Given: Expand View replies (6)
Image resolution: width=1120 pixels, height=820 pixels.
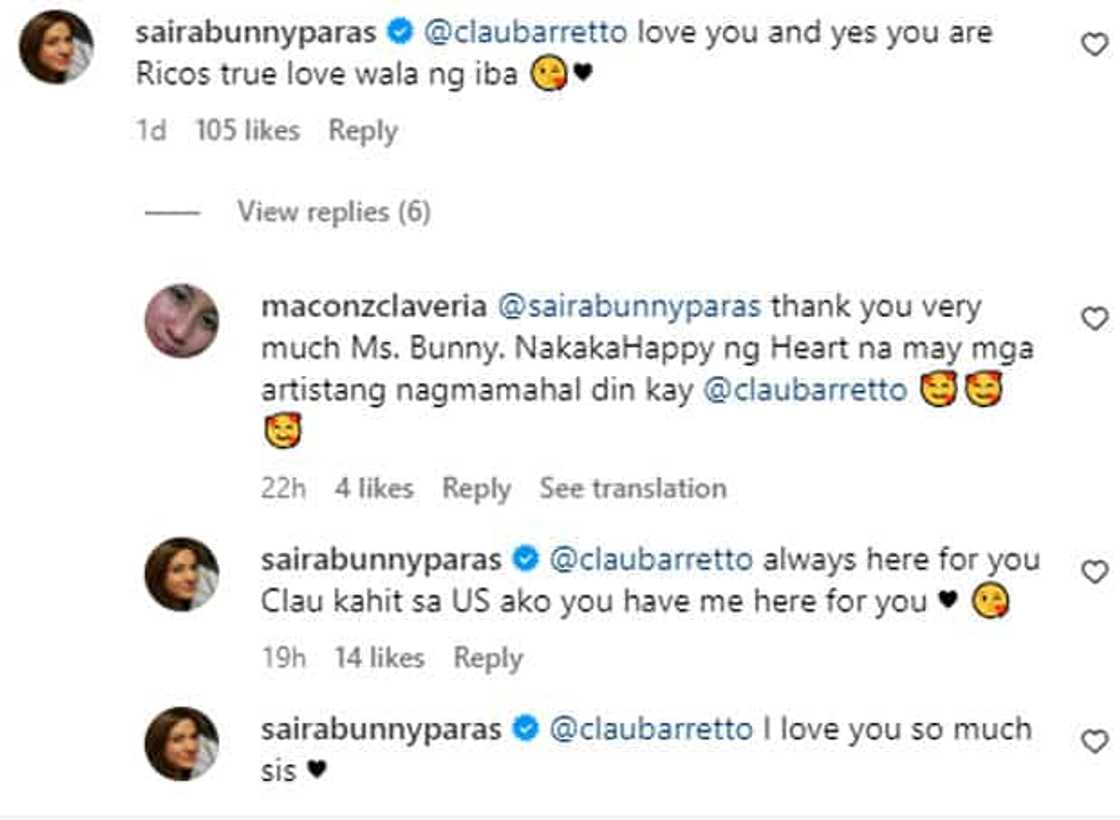Looking at the screenshot, I should pyautogui.click(x=334, y=211).
